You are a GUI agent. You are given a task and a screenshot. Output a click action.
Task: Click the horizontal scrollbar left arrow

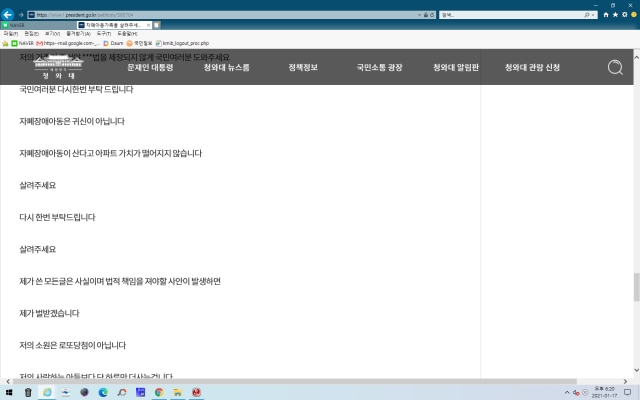click(8, 382)
